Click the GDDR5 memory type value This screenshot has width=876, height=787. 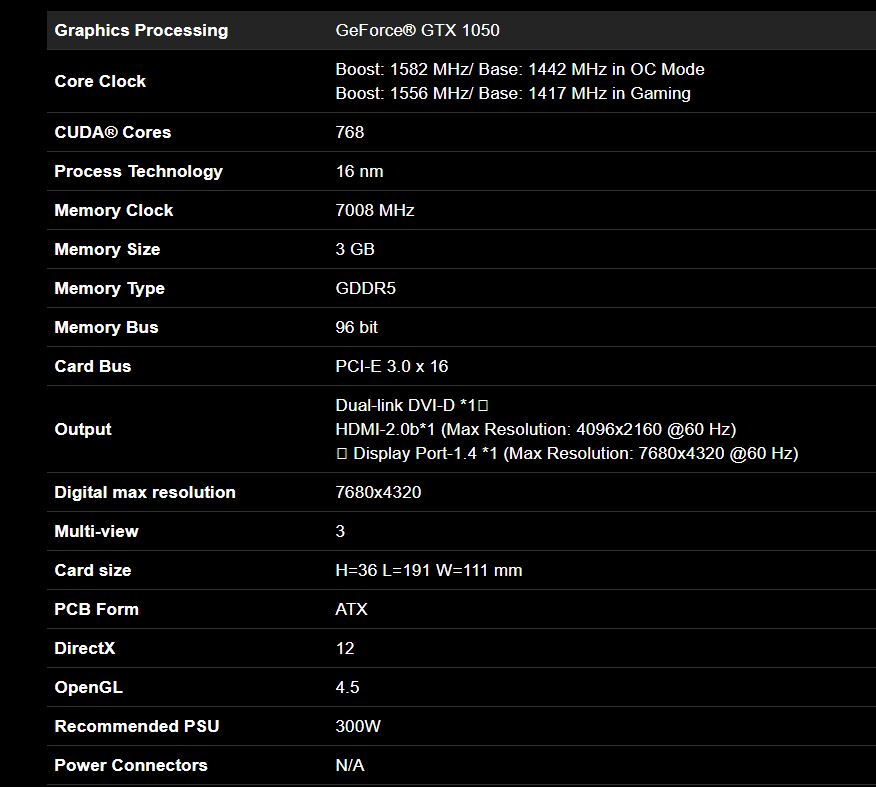click(364, 288)
